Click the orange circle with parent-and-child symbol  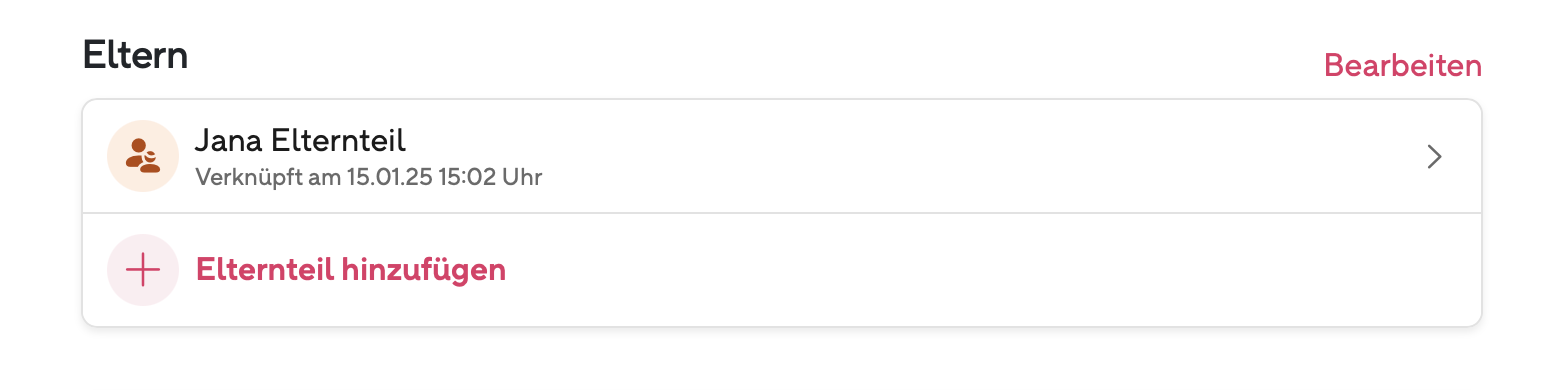pos(143,156)
